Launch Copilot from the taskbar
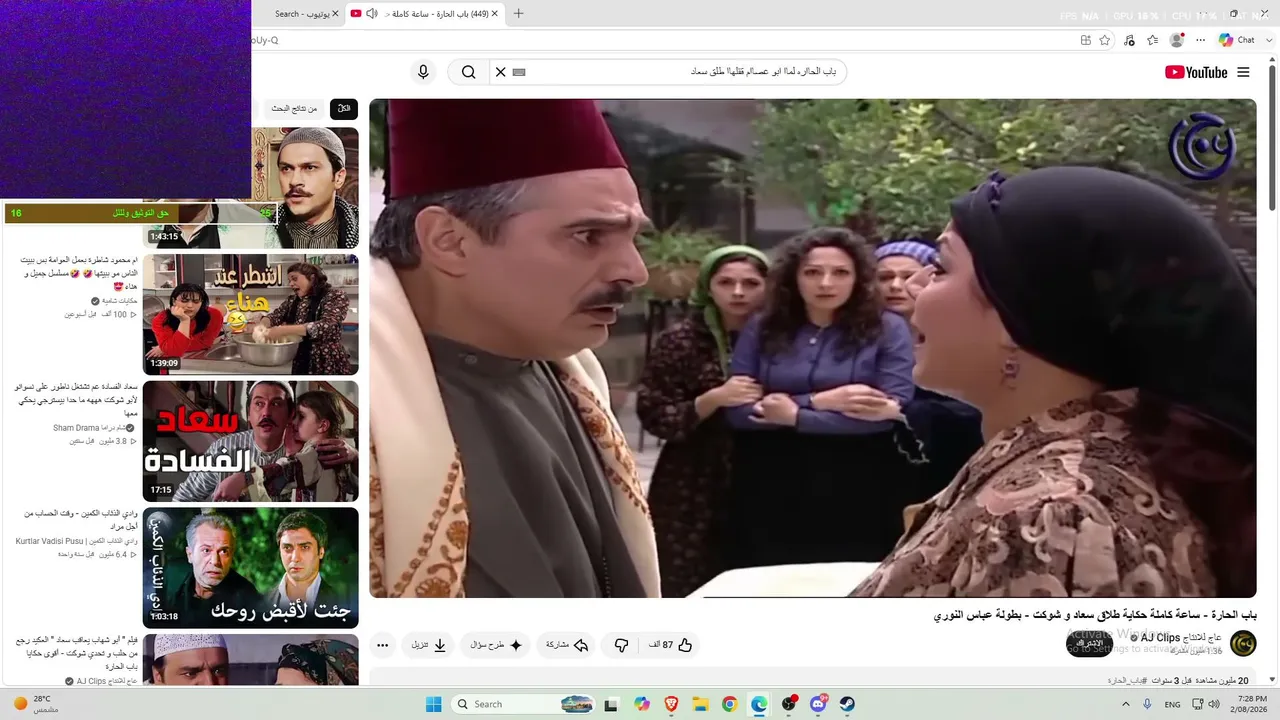The width and height of the screenshot is (1280, 720). (641, 704)
